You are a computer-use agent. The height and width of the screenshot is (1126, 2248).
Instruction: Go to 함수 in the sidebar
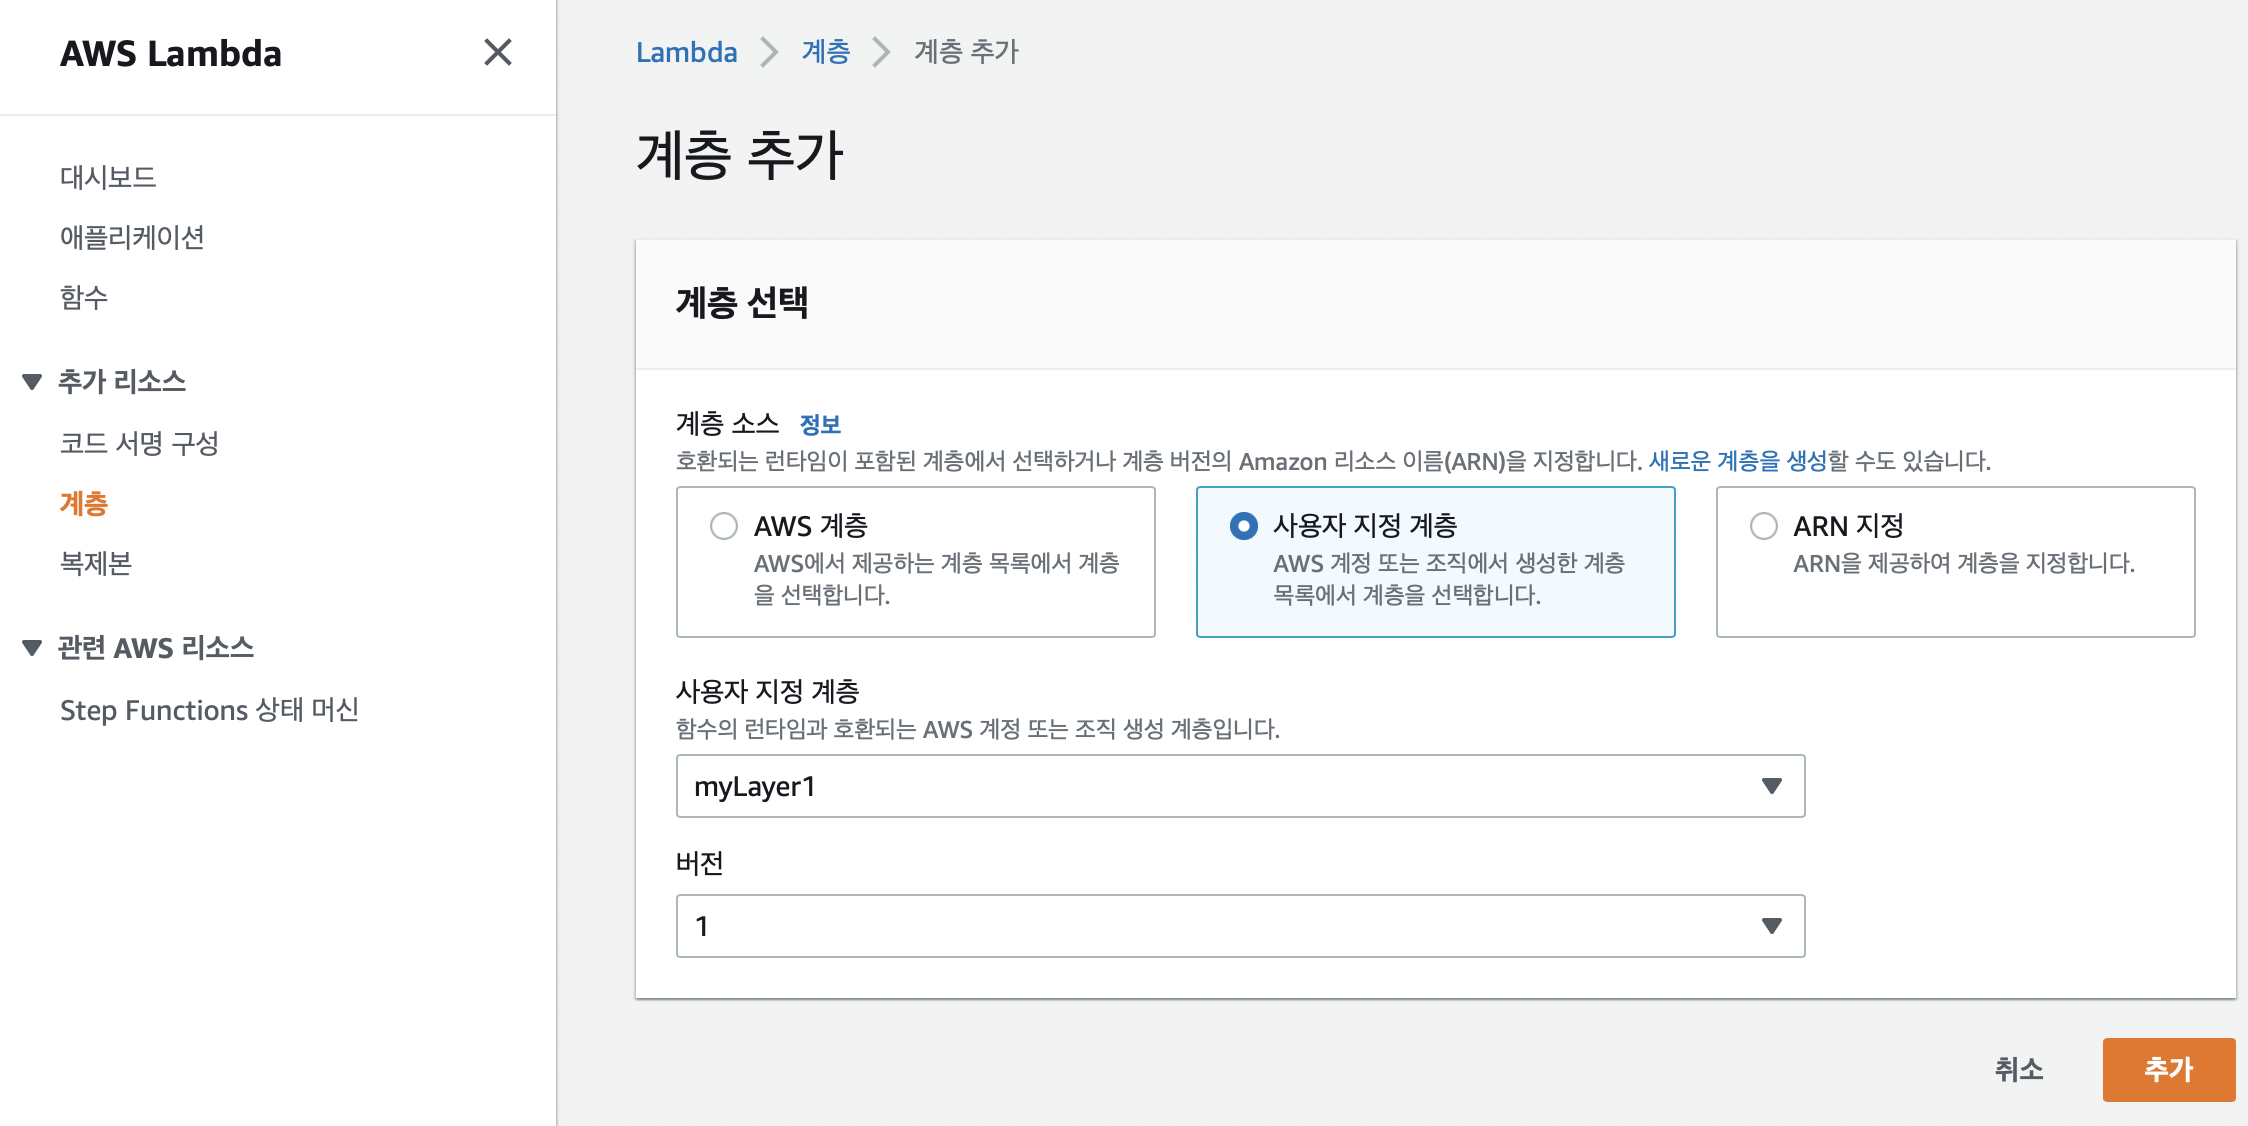pos(84,297)
